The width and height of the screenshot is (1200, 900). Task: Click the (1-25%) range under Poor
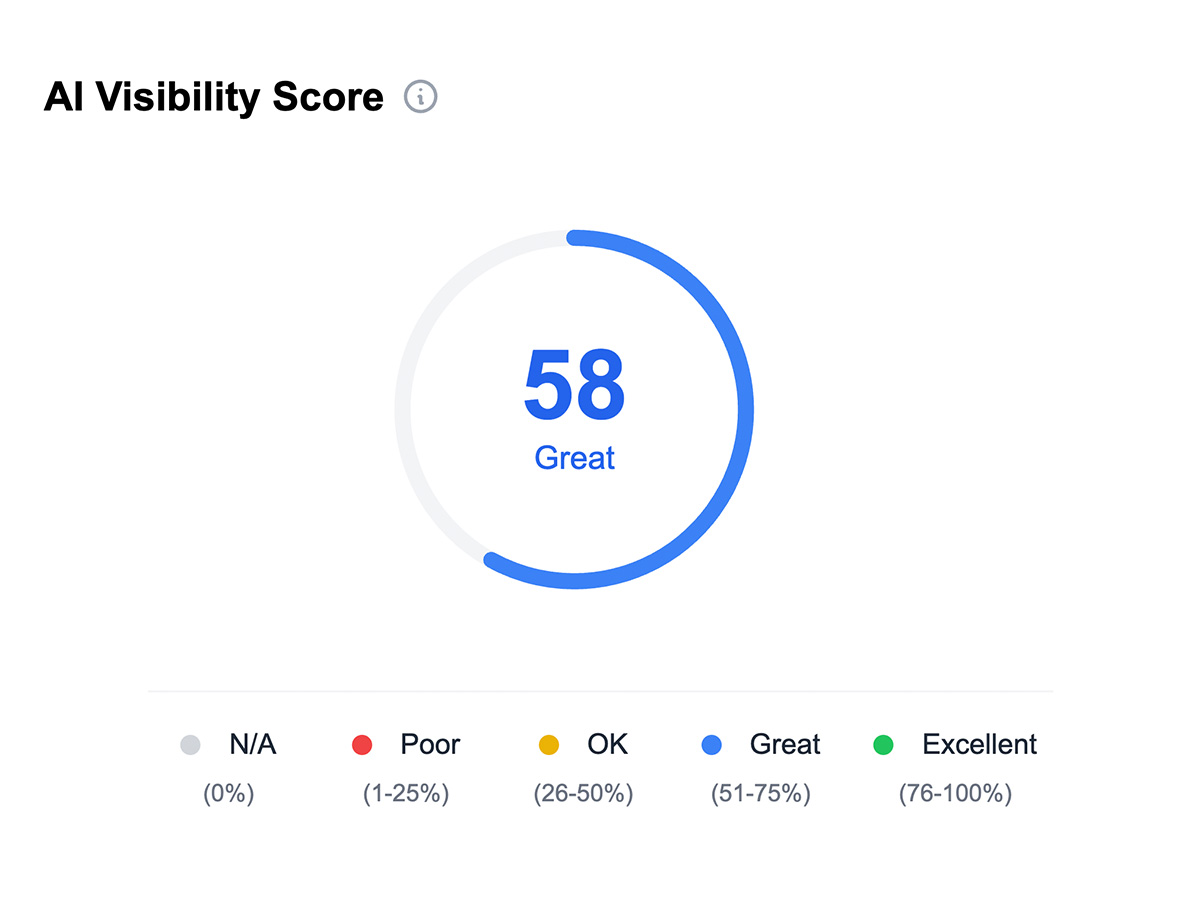click(404, 794)
